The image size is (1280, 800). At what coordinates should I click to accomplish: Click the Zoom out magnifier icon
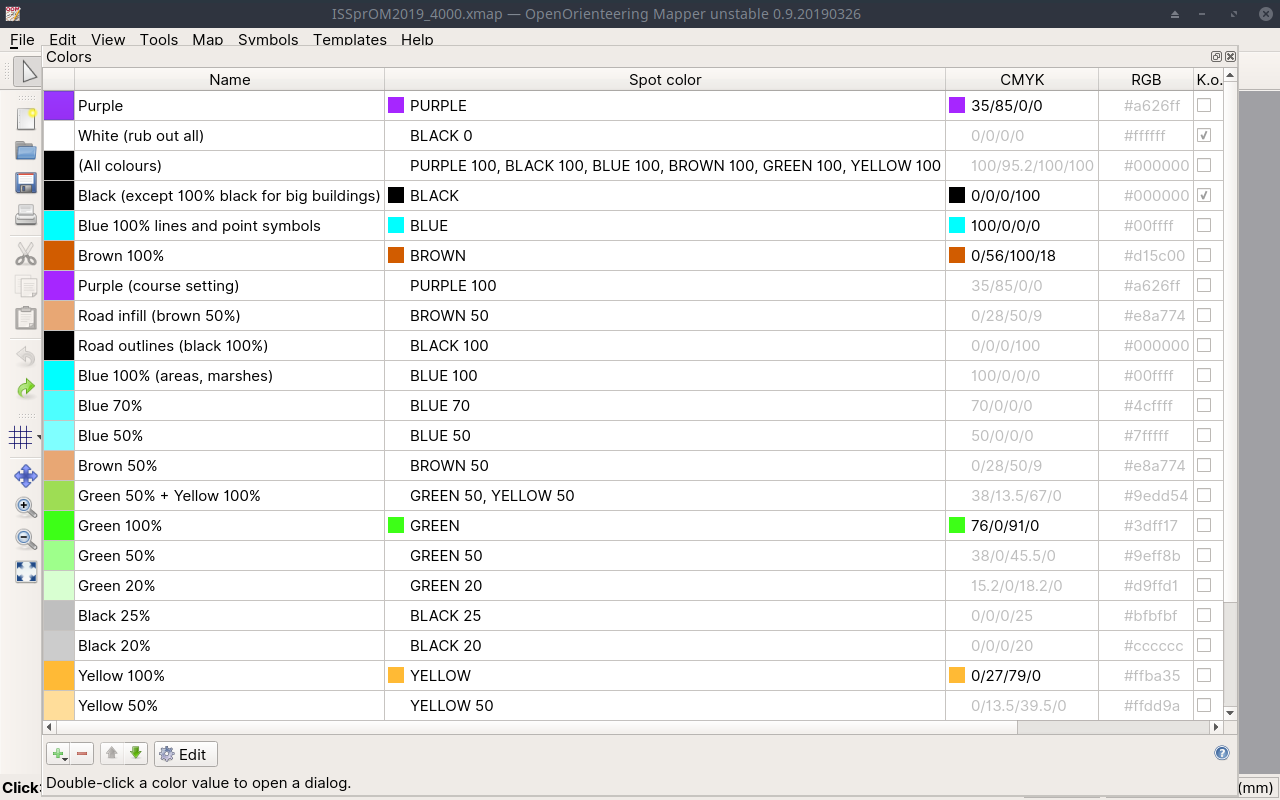coord(26,539)
